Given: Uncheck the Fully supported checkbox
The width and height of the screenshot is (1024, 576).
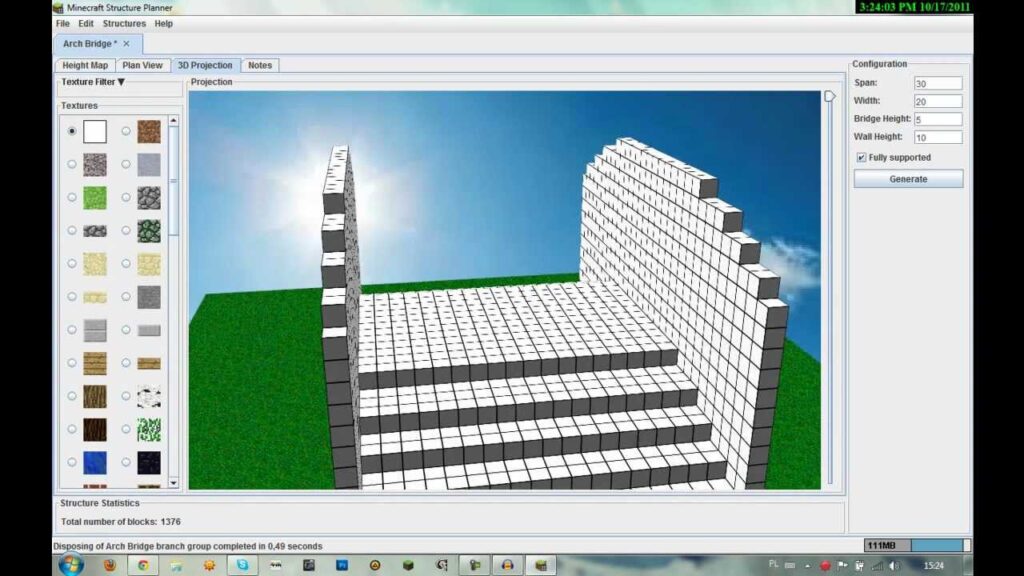Looking at the screenshot, I should (x=861, y=157).
